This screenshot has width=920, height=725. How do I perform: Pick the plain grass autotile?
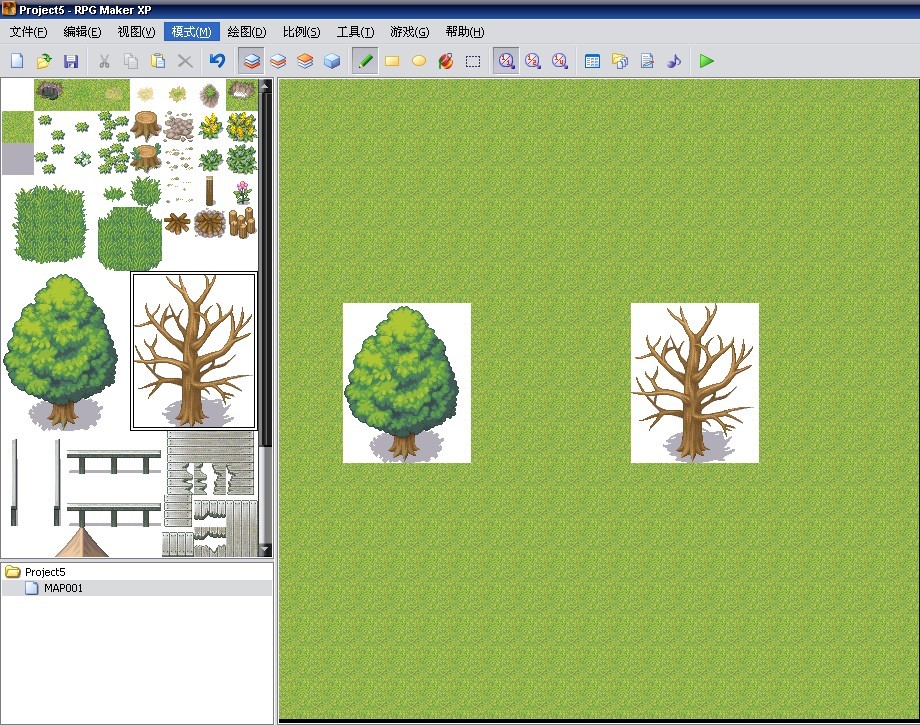pos(18,127)
